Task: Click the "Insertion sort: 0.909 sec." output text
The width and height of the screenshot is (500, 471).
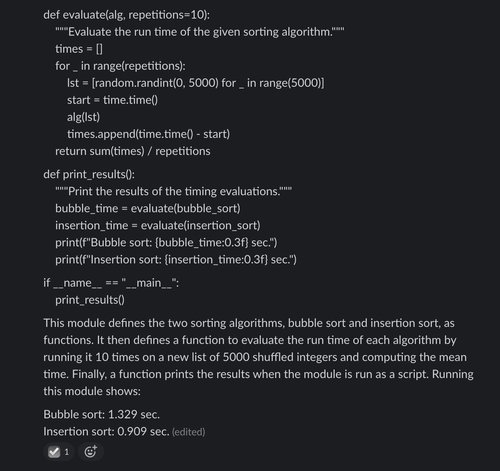Action: coord(106,432)
